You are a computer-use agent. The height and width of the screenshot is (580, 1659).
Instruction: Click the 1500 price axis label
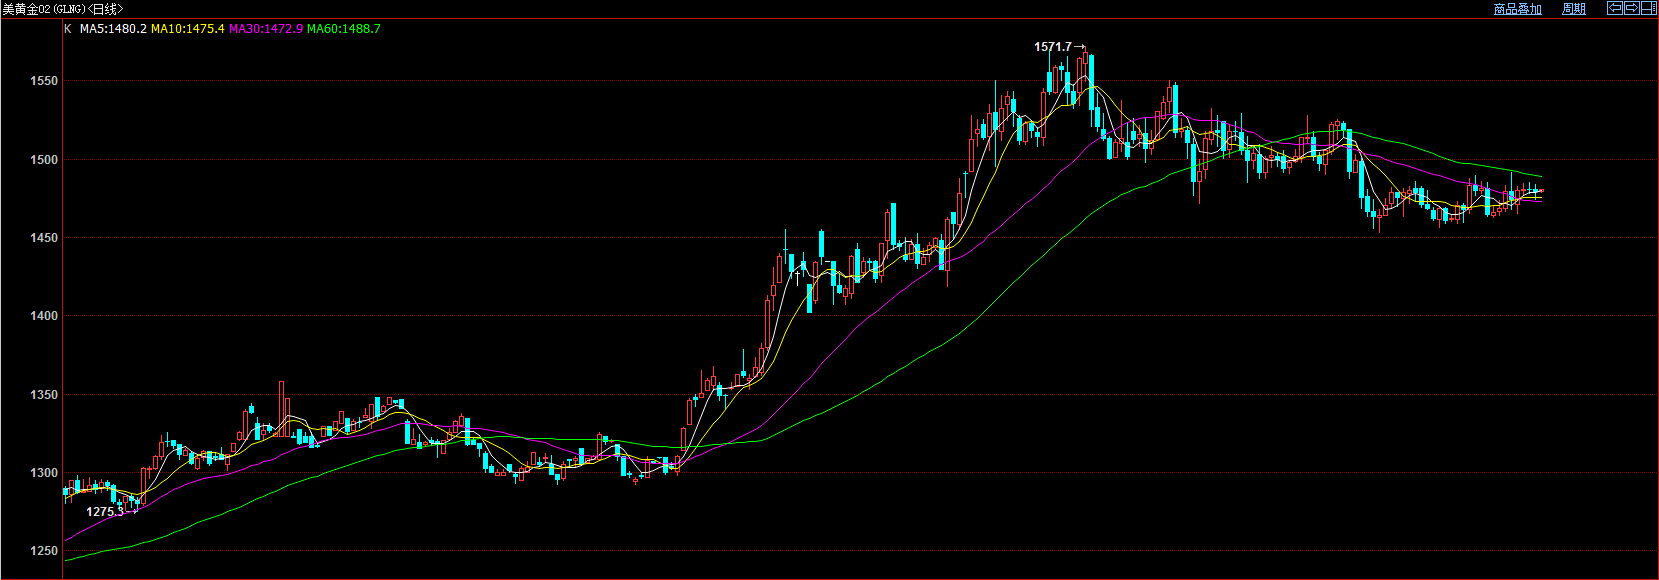[44, 159]
